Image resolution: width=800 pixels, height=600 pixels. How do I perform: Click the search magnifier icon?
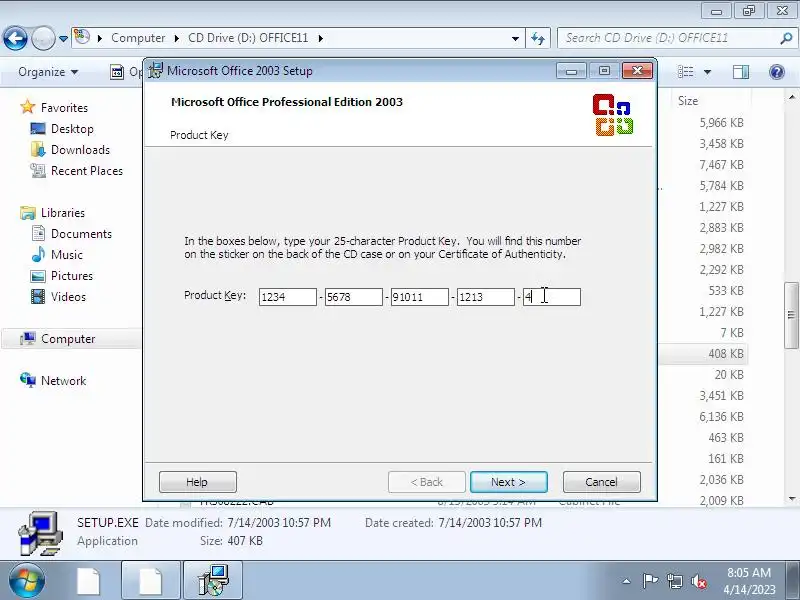click(786, 38)
